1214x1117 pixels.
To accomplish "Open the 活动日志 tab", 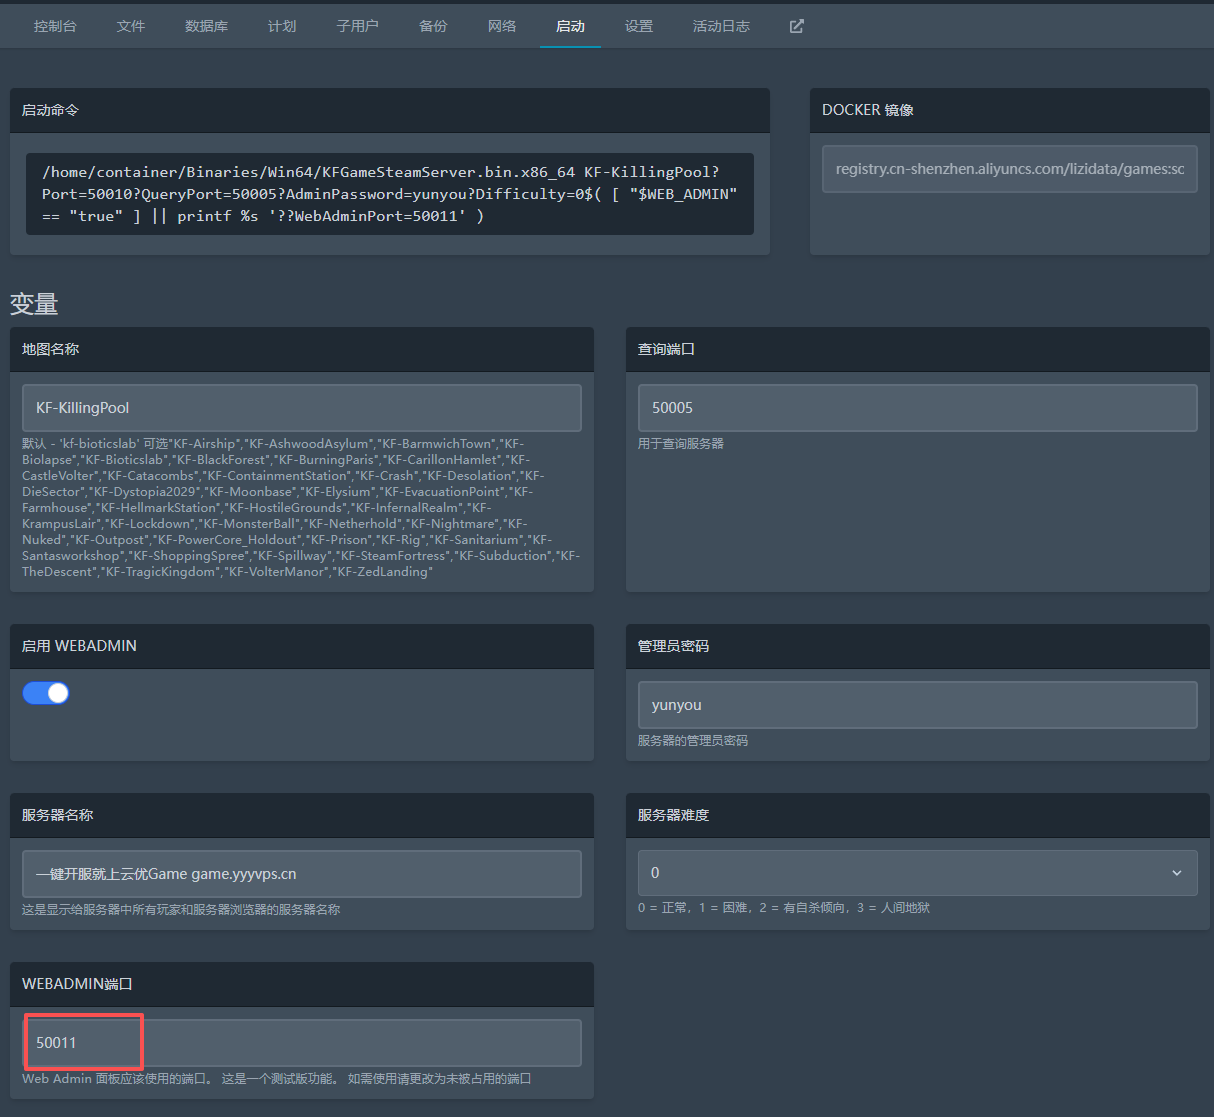I will 721,26.
